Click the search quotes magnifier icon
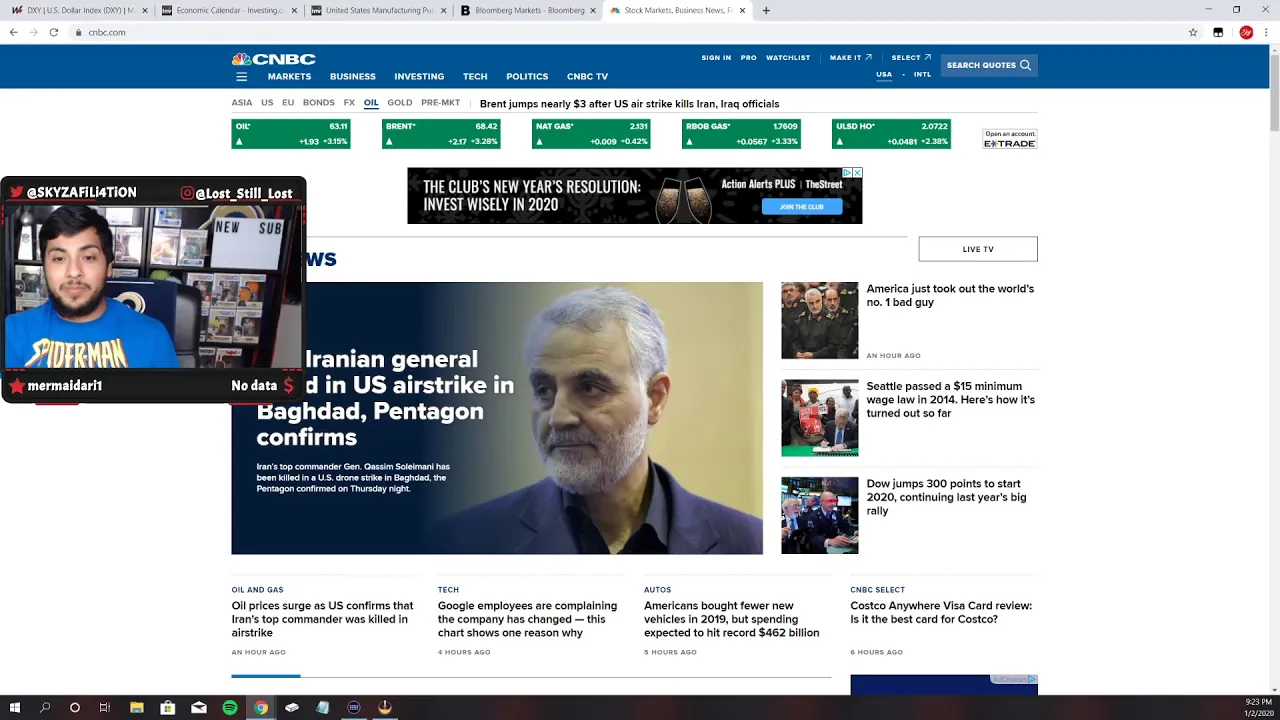The height and width of the screenshot is (720, 1280). 1025,65
